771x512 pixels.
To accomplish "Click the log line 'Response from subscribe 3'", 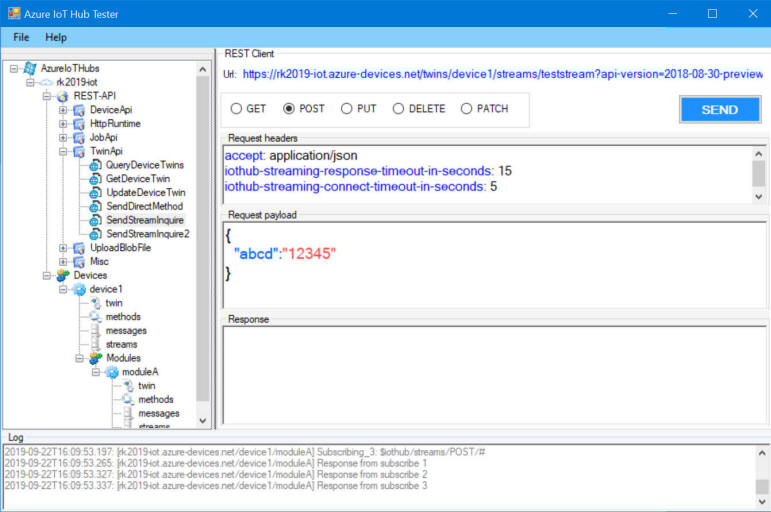I will pos(372,486).
